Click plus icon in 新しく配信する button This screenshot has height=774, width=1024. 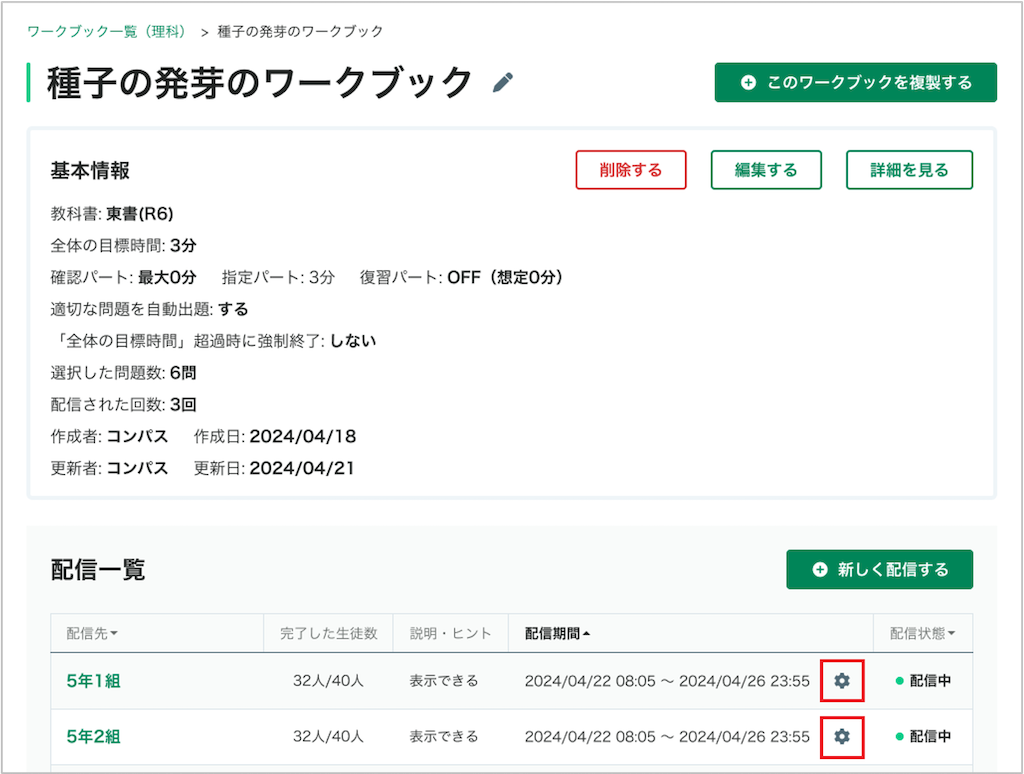(820, 570)
